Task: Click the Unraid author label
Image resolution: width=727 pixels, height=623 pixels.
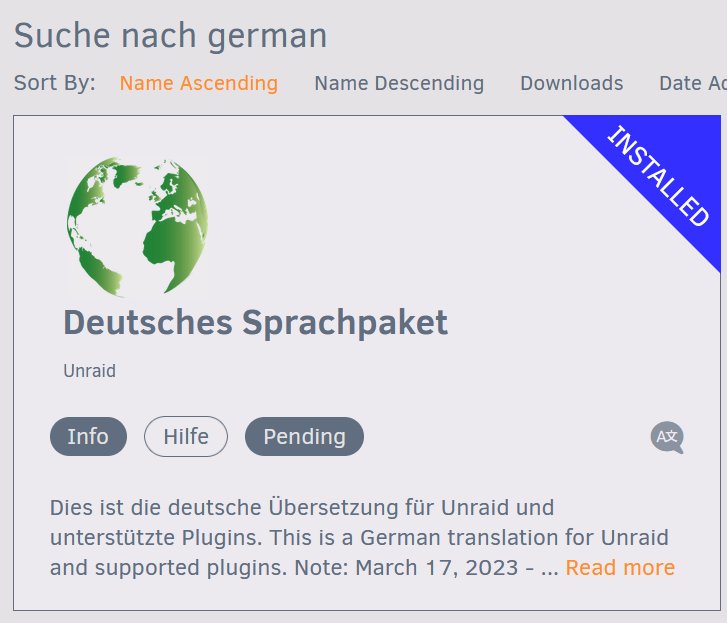Action: point(89,371)
